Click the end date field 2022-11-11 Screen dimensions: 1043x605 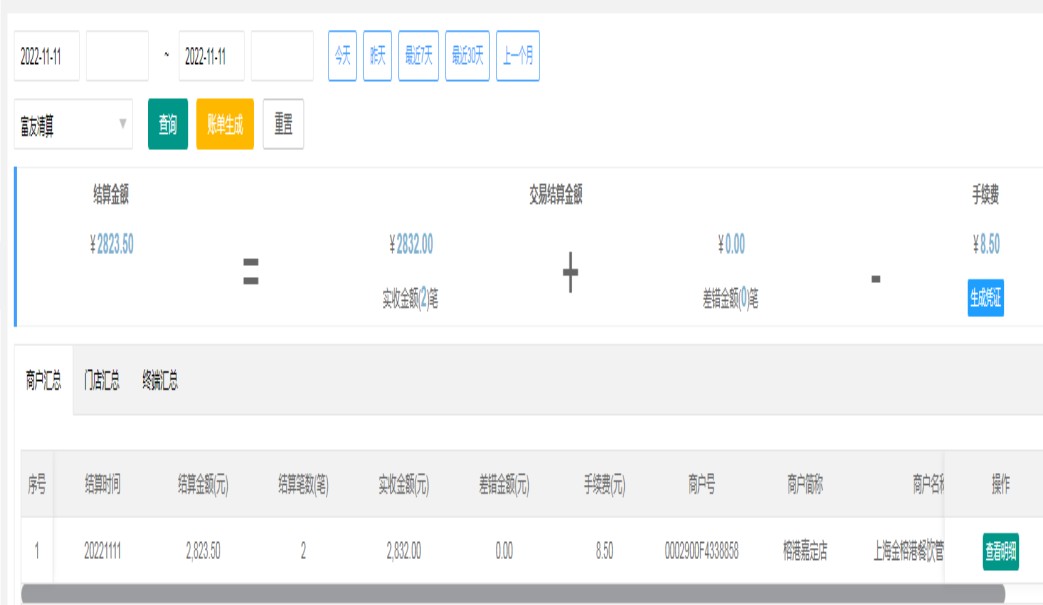click(x=211, y=56)
